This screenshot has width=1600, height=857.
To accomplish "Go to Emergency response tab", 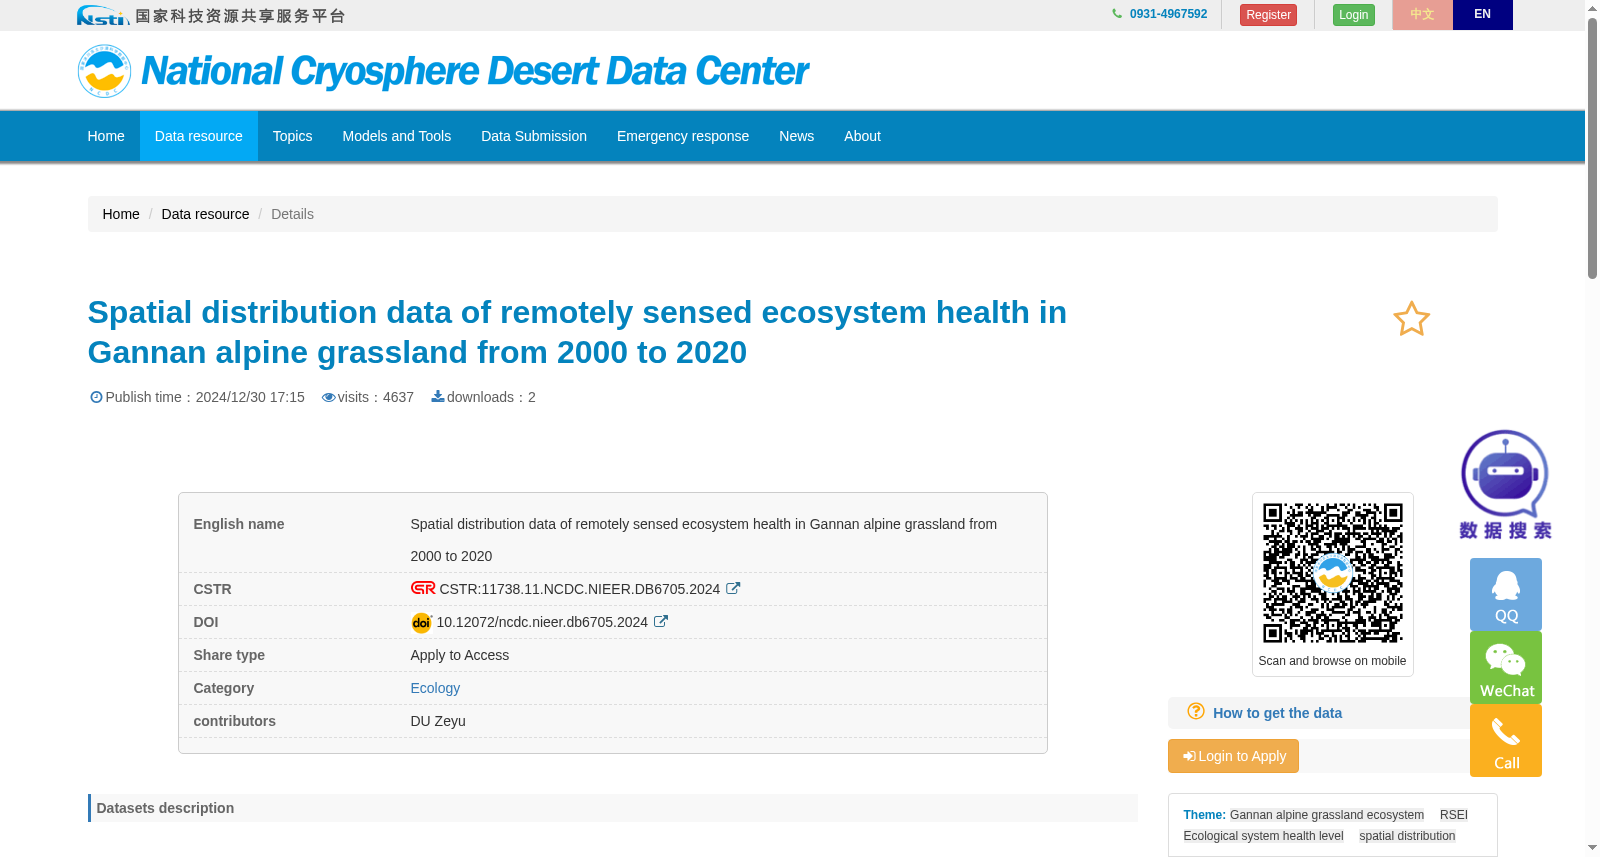I will click(683, 136).
